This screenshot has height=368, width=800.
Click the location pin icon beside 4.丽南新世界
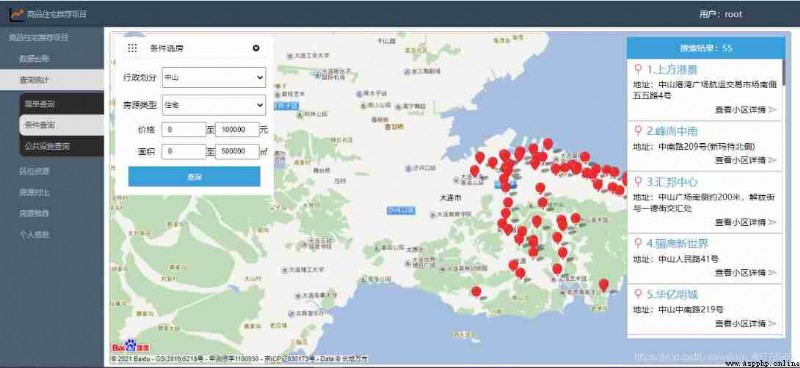638,243
